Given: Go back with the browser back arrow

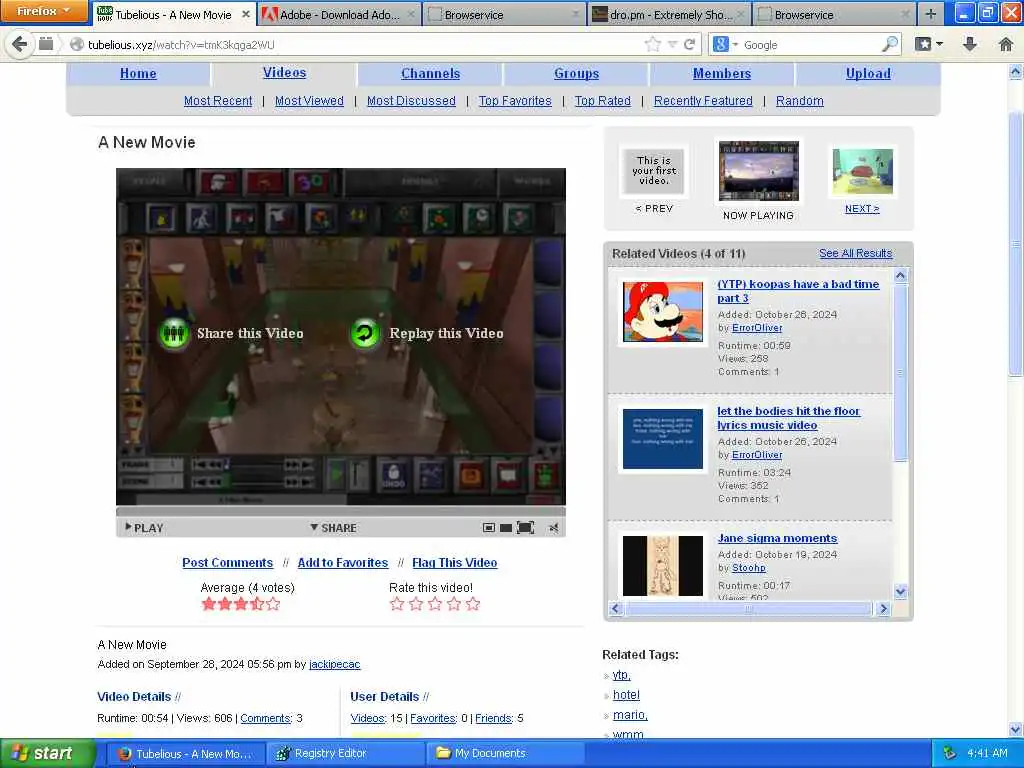Looking at the screenshot, I should click(x=20, y=44).
